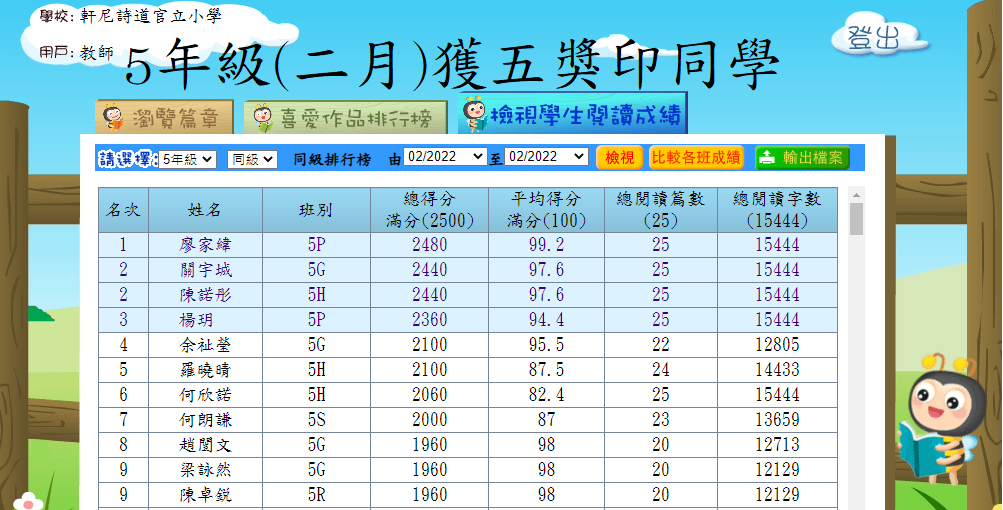Click the 名次 column header

pyautogui.click(x=123, y=210)
